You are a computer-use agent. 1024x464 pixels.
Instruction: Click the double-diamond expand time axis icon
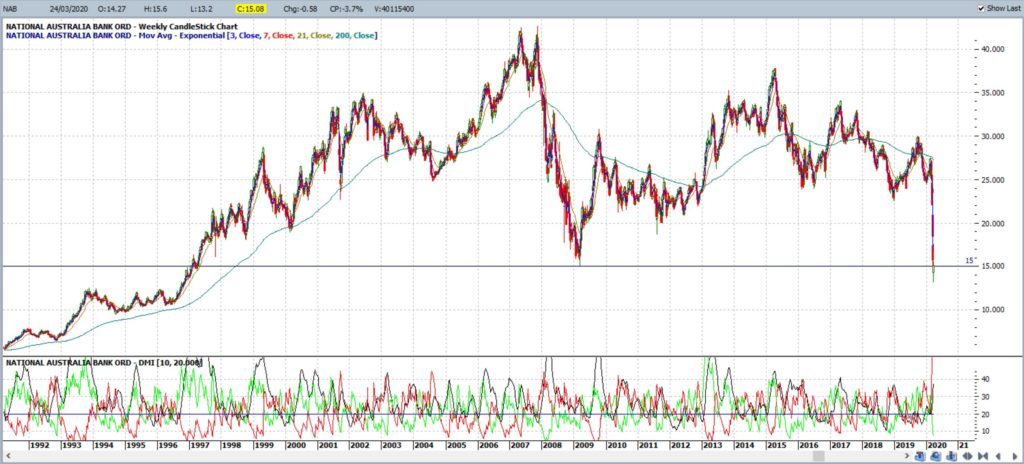coord(967,456)
